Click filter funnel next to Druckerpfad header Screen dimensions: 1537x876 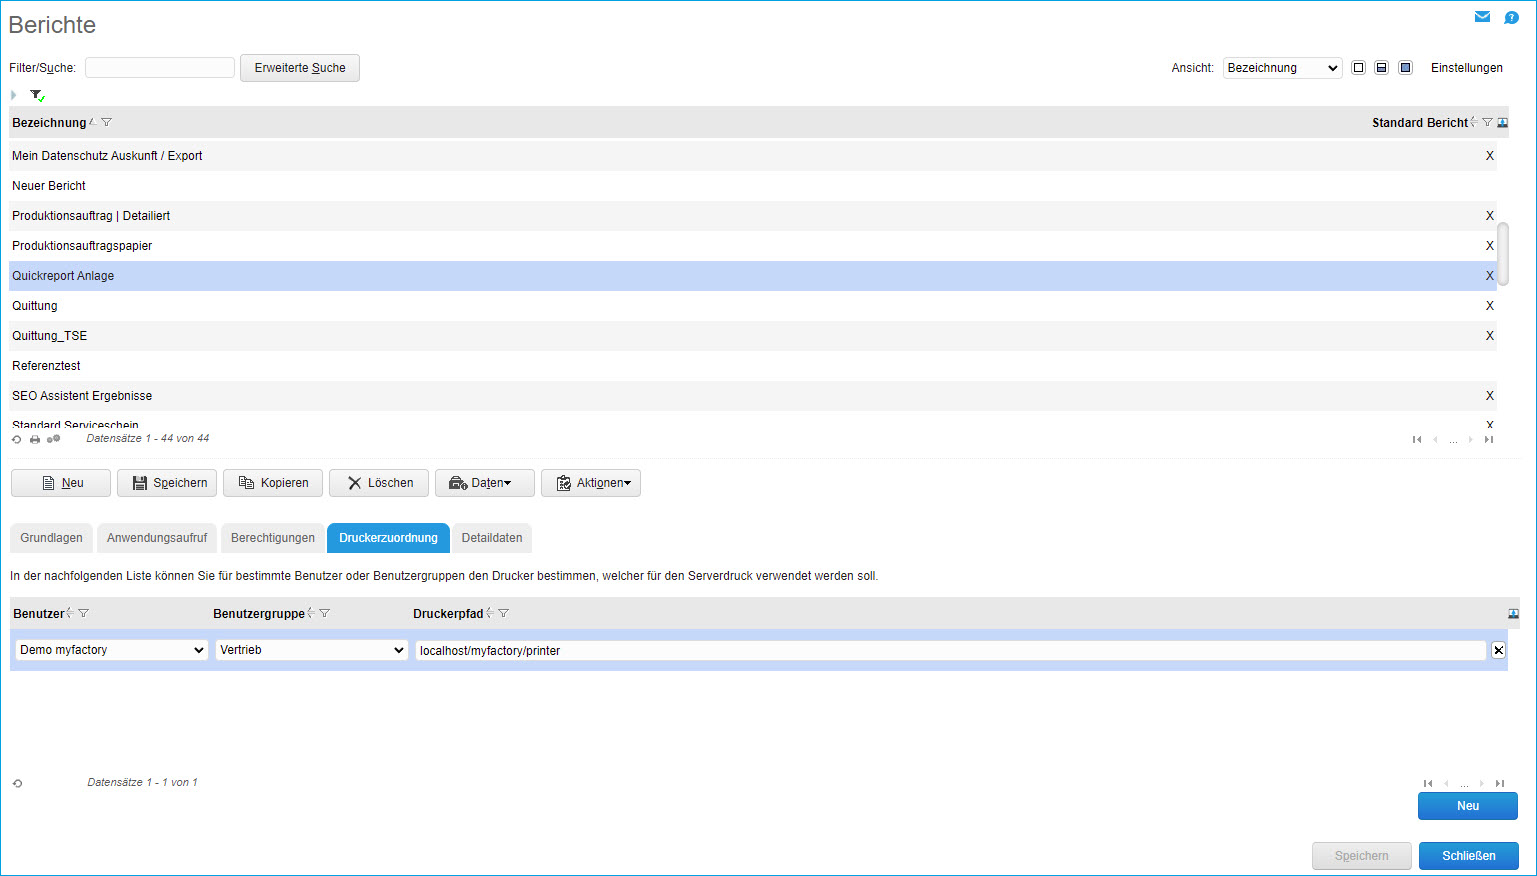point(504,613)
